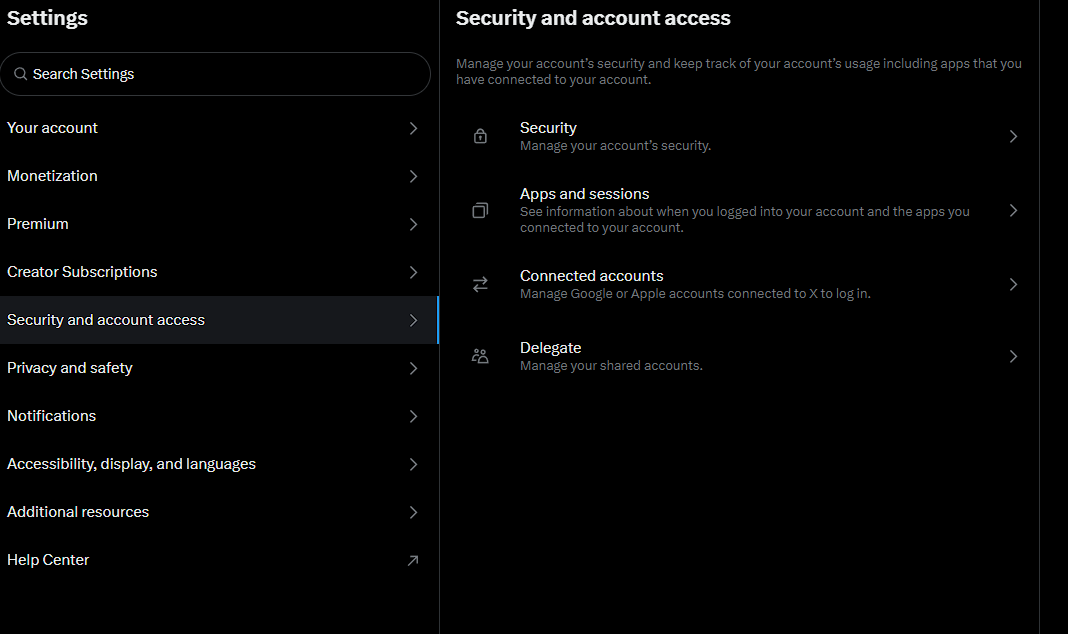Click the chevron next to Notifications
Image resolution: width=1068 pixels, height=634 pixels.
[x=413, y=416]
